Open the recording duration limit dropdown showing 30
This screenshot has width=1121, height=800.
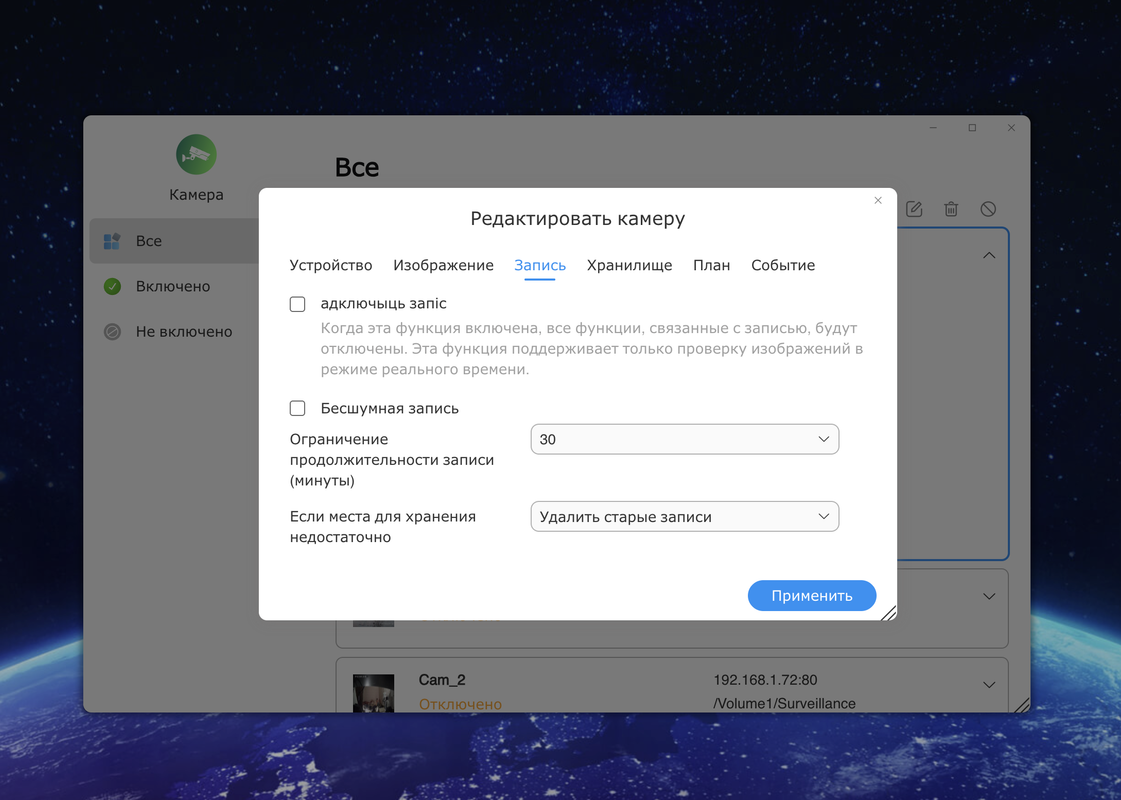click(x=684, y=439)
